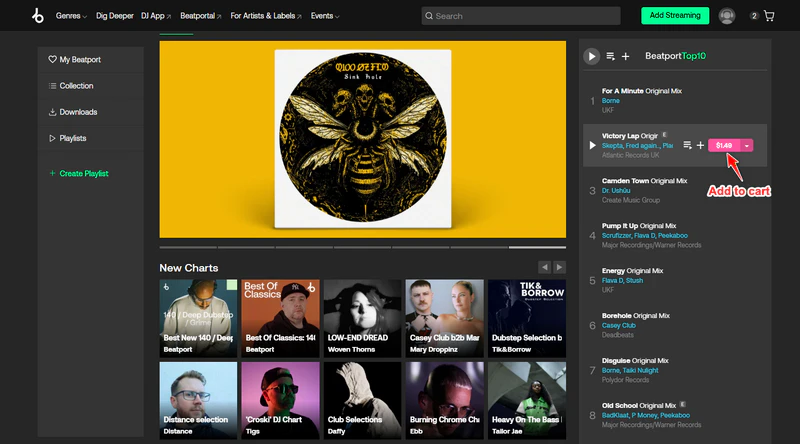This screenshot has height=444, width=800.
Task: Add Victory Lap to queue
Action: coord(687,145)
